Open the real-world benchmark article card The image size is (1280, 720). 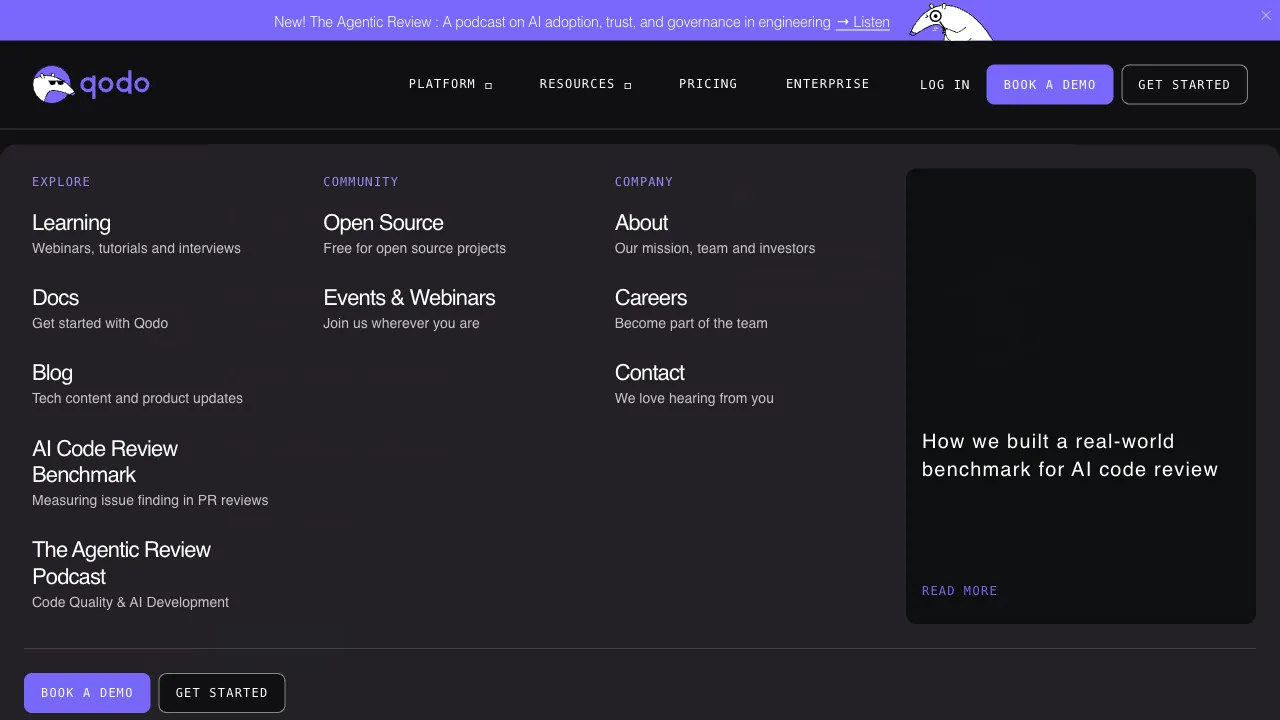pyautogui.click(x=1081, y=396)
